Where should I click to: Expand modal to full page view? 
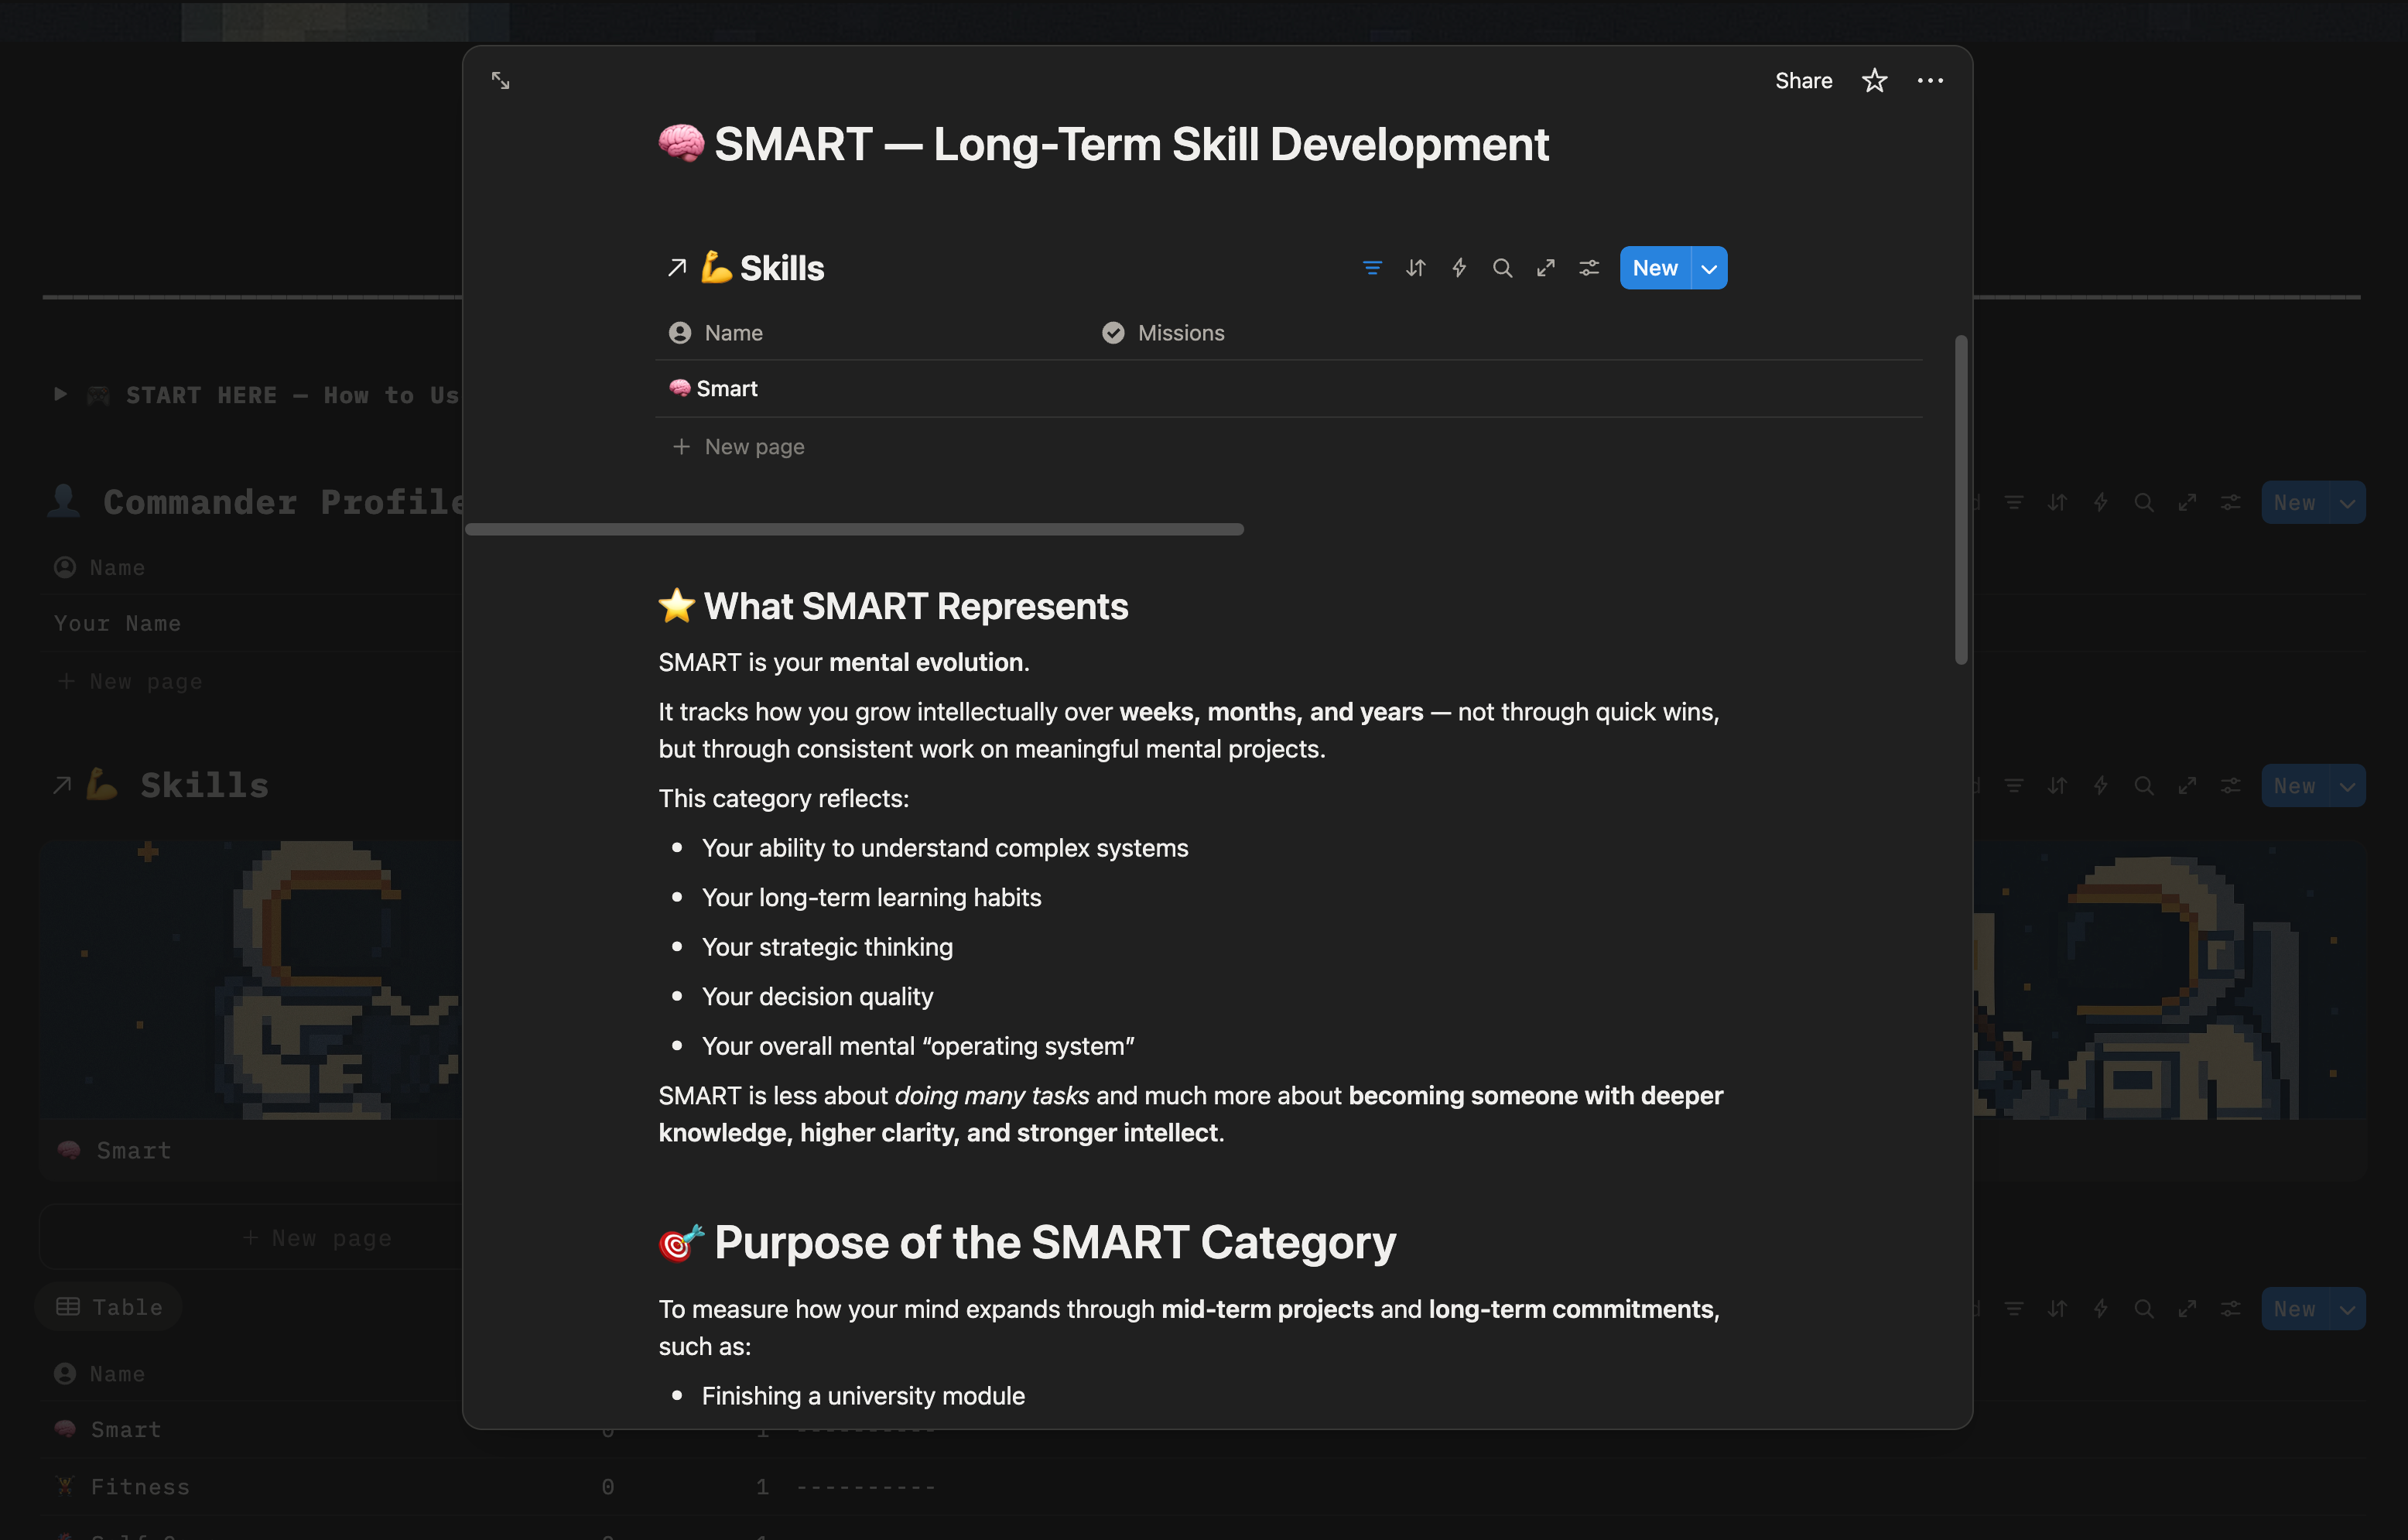click(501, 81)
